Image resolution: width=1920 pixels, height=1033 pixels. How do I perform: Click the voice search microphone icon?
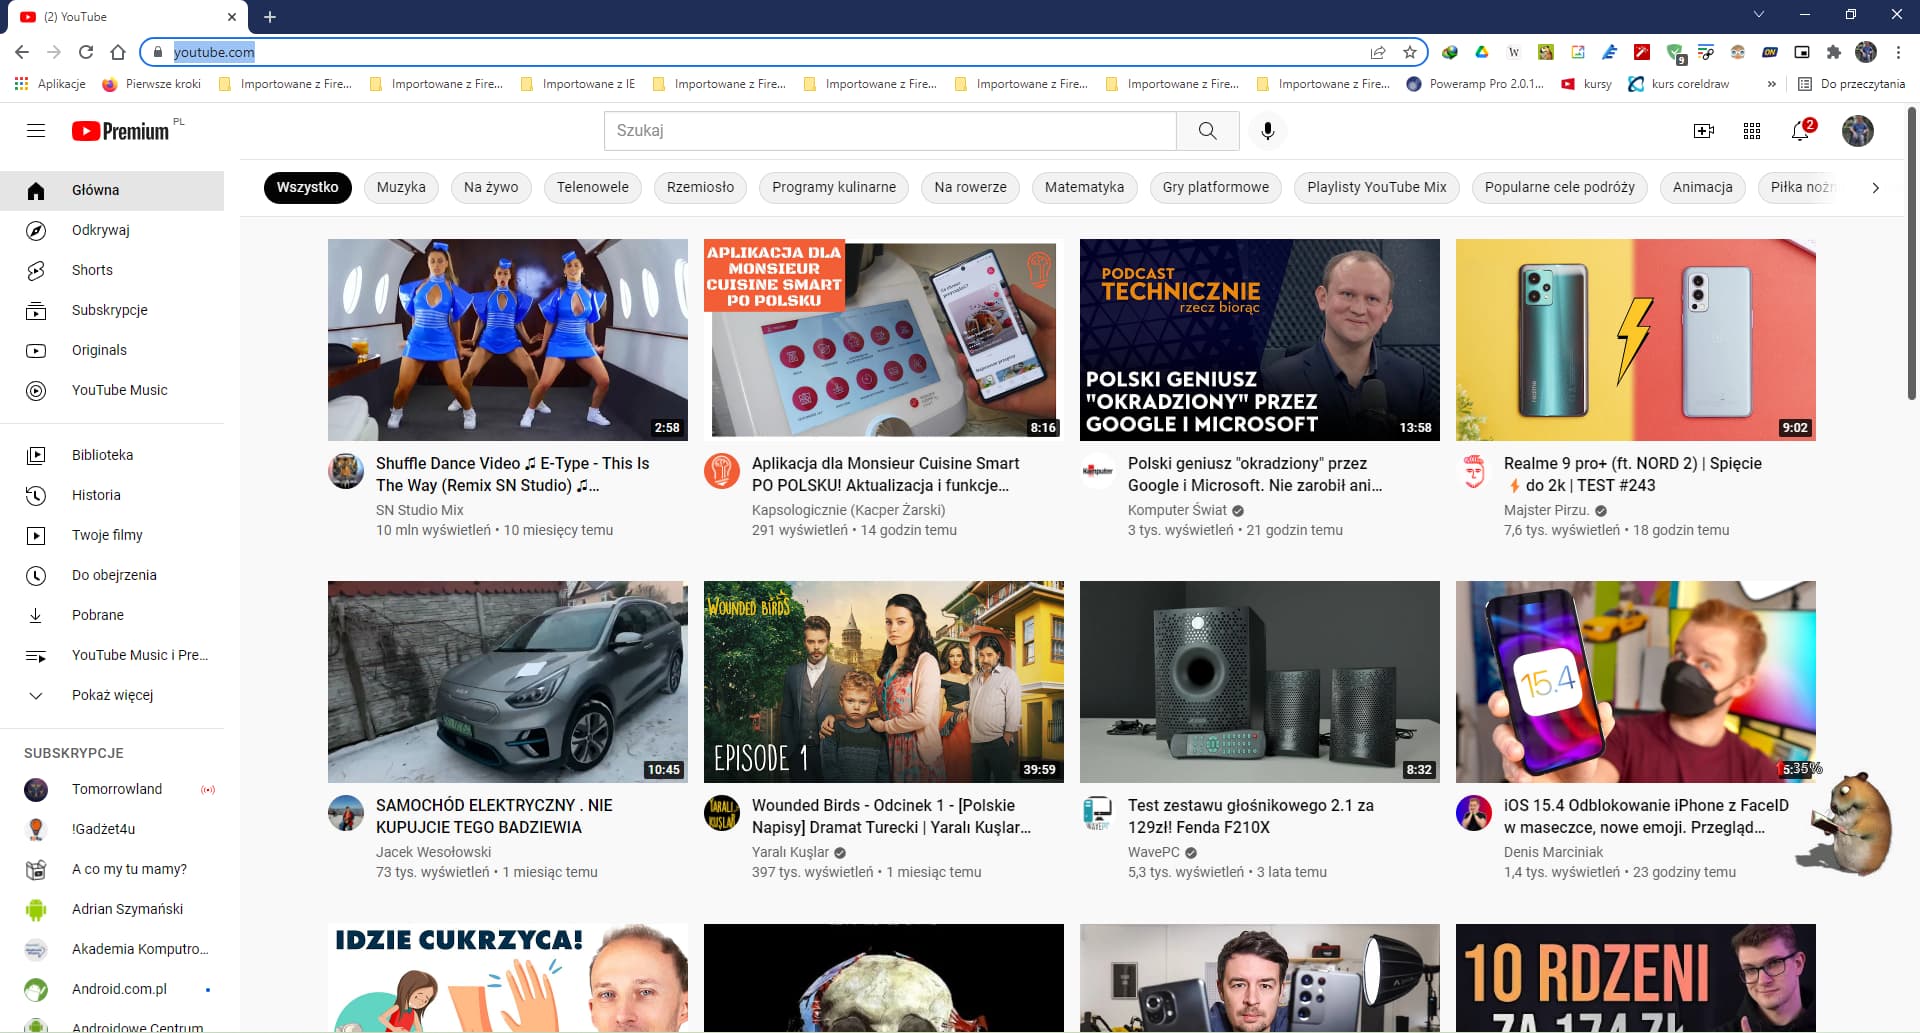coord(1267,131)
